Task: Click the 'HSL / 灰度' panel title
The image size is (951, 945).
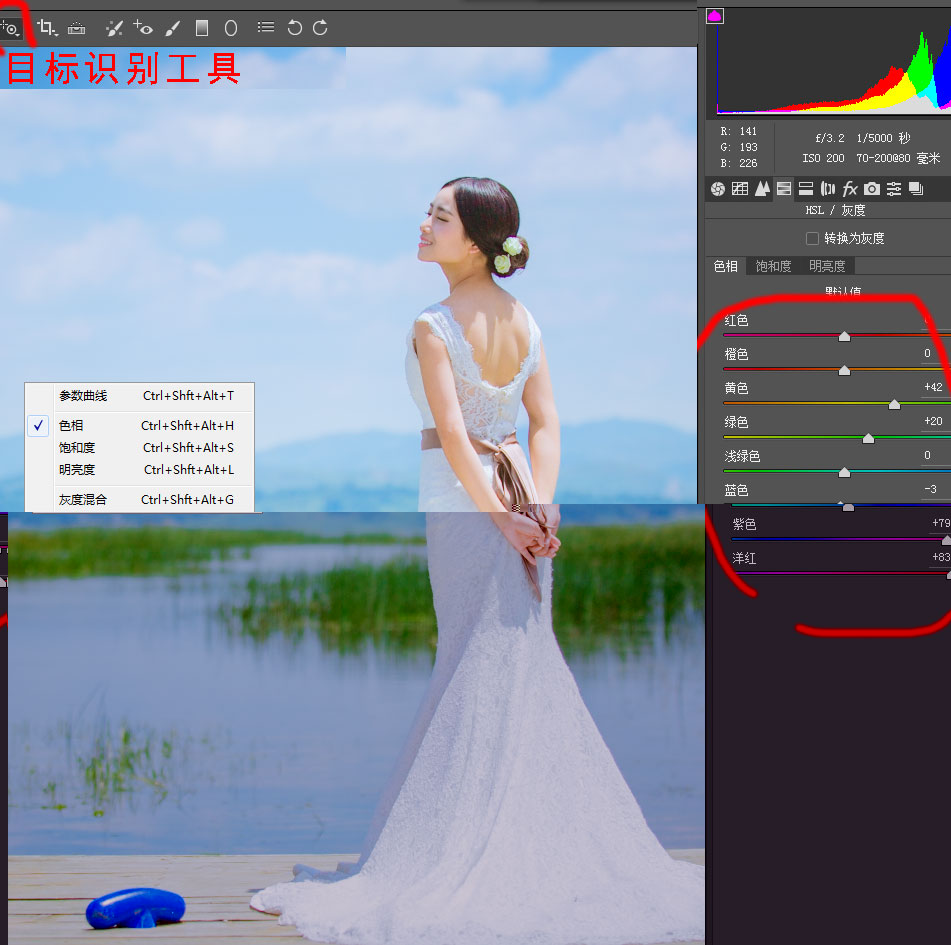Action: [x=835, y=210]
